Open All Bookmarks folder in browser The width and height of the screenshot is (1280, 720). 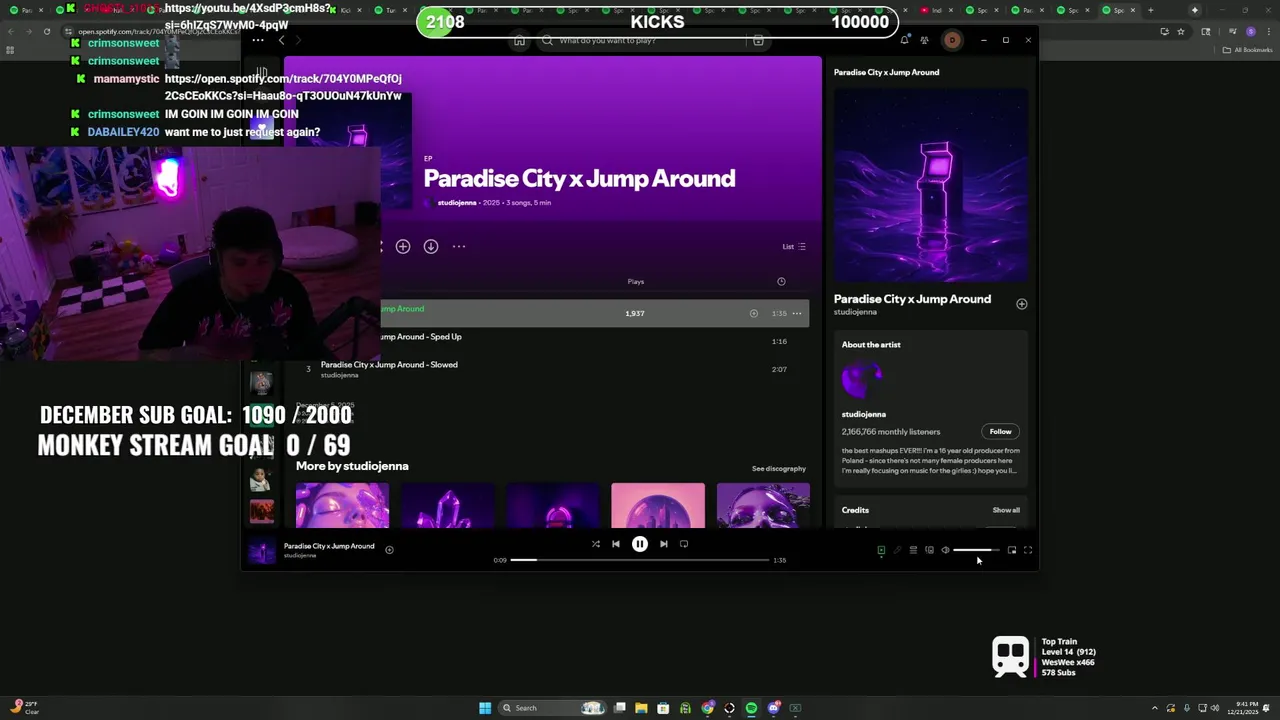1248,50
